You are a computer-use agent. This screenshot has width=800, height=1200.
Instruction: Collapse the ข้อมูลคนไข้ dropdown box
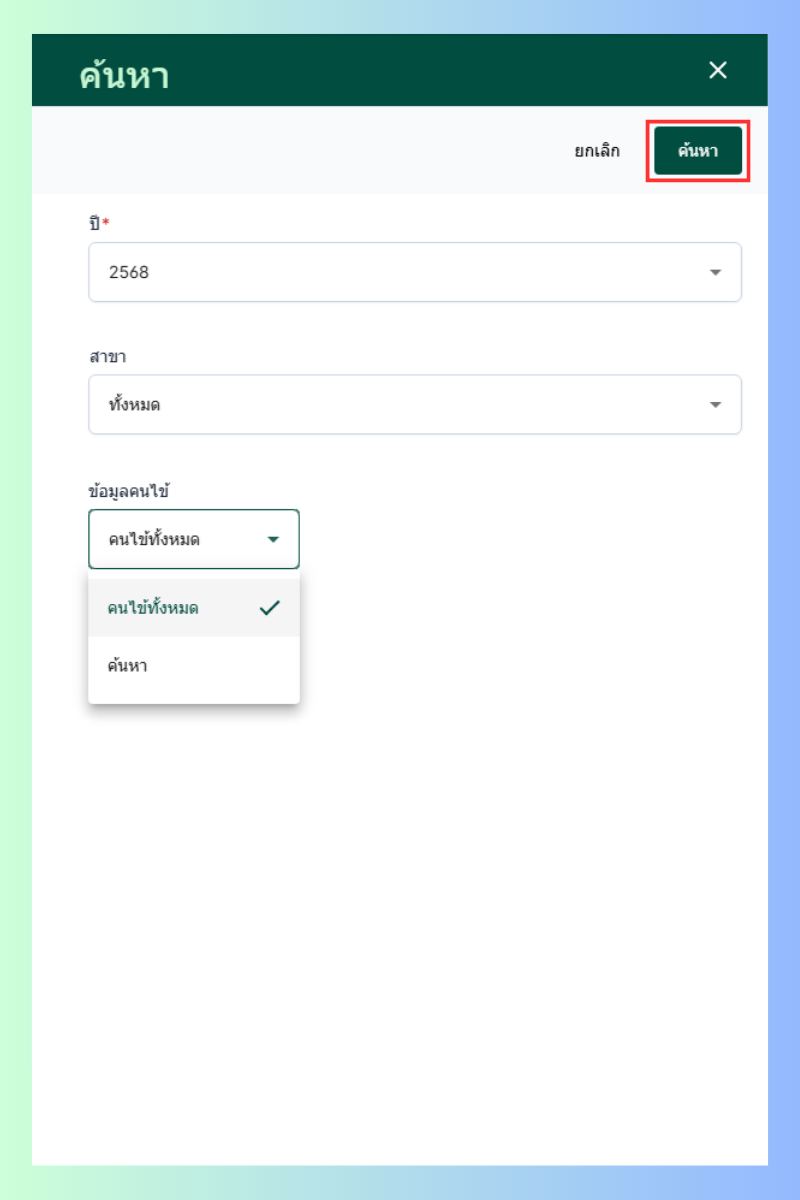[193, 539]
